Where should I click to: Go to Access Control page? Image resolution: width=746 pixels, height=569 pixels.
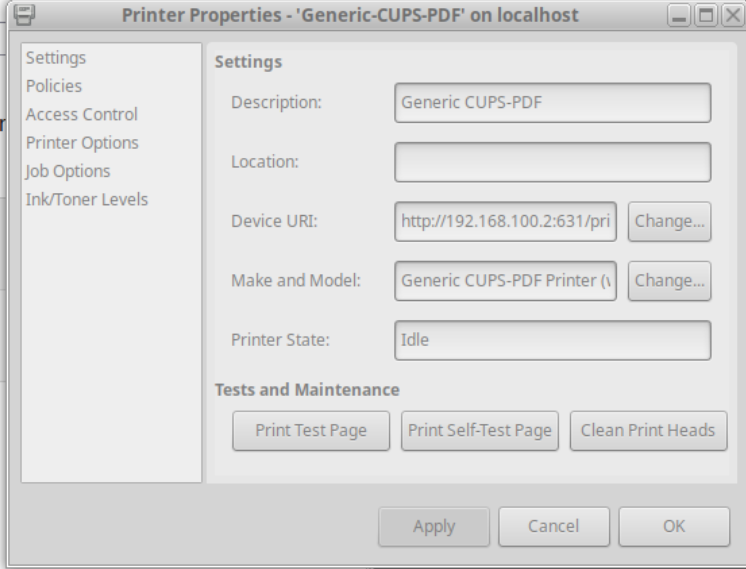pos(82,115)
